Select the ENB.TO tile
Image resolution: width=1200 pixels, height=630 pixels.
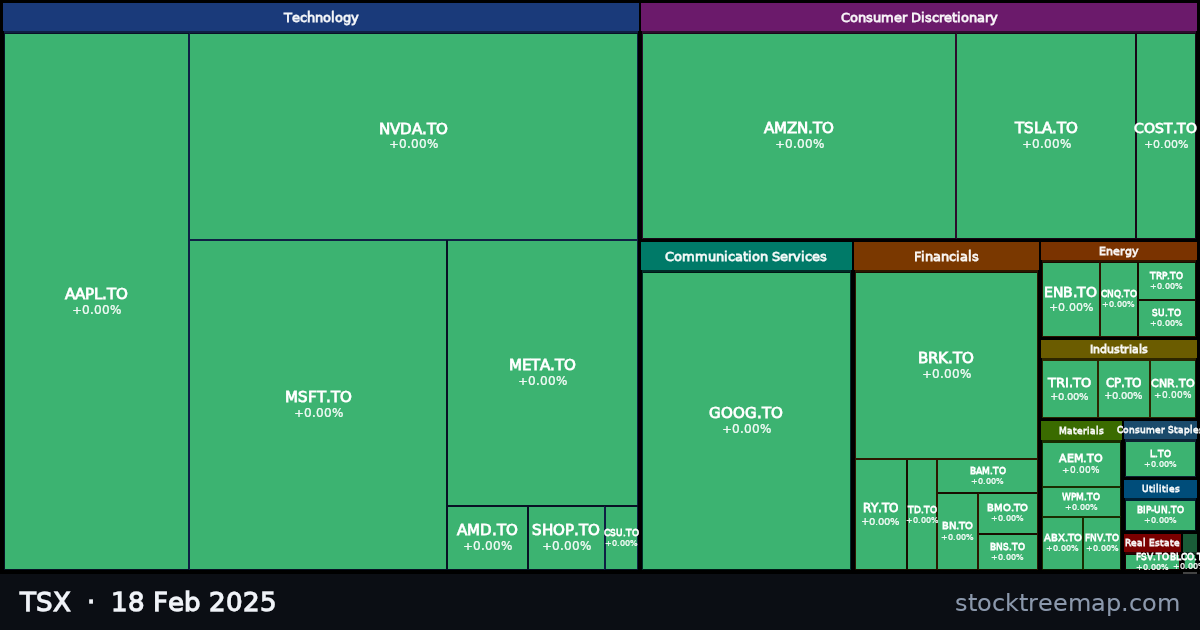pos(1071,300)
